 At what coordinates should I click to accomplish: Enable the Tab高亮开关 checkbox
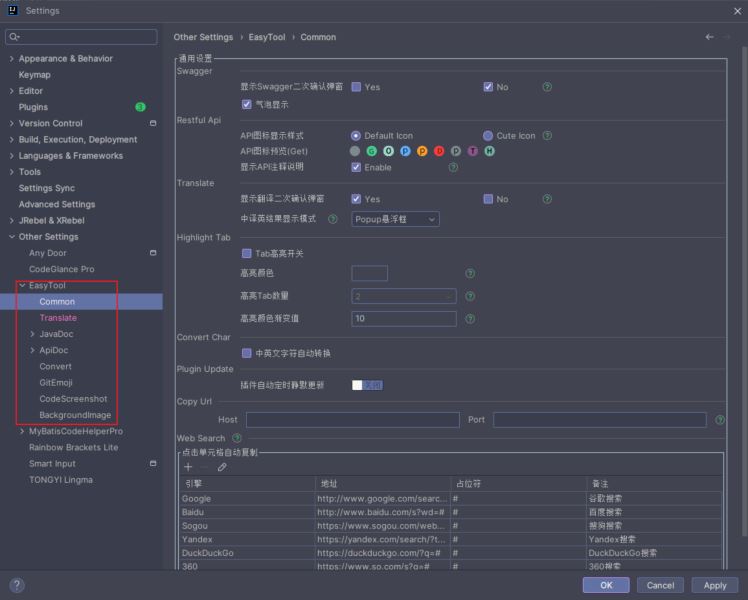click(247, 254)
